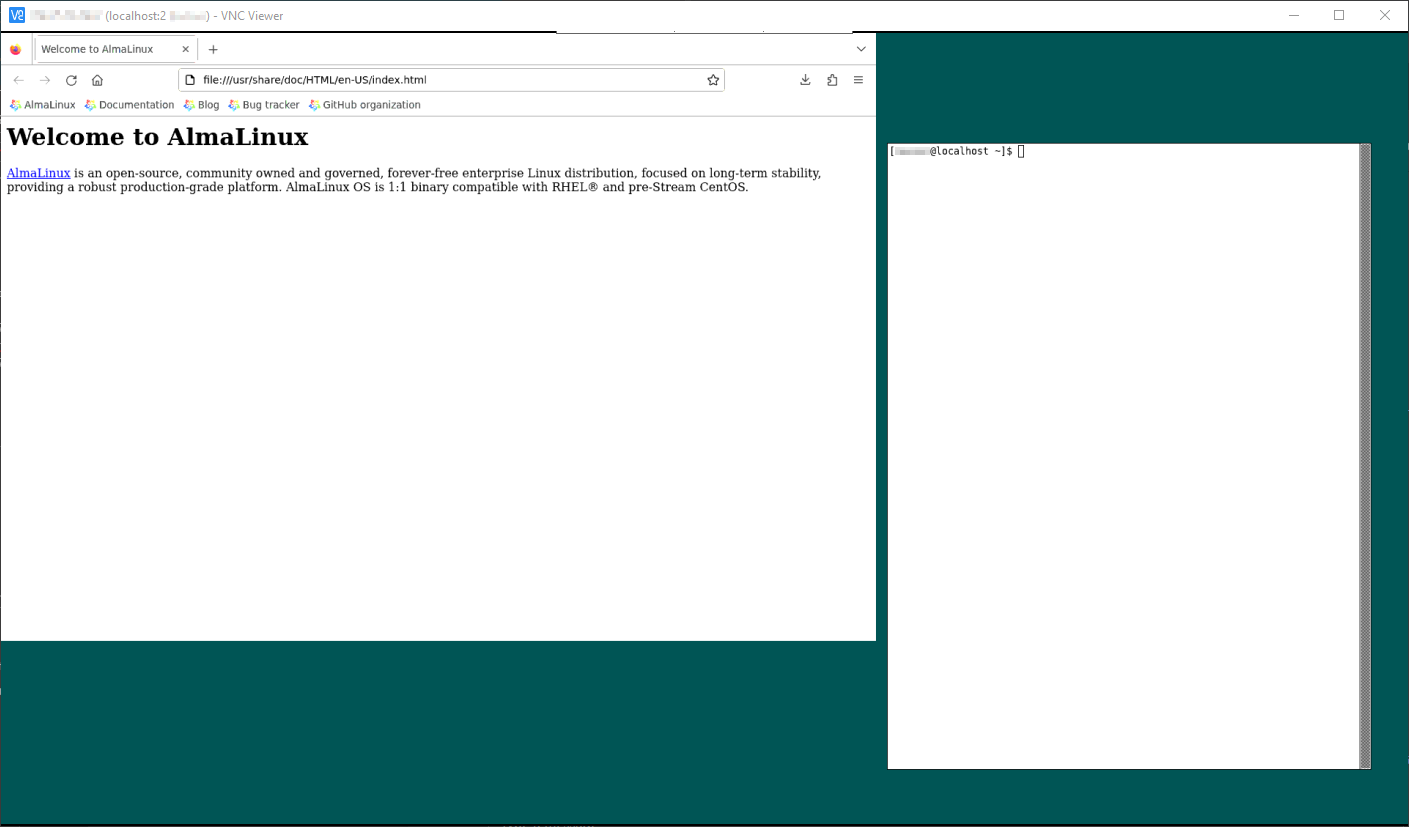Open the Extensions puzzle icon
Viewport: 1409px width, 827px height.
(x=832, y=80)
